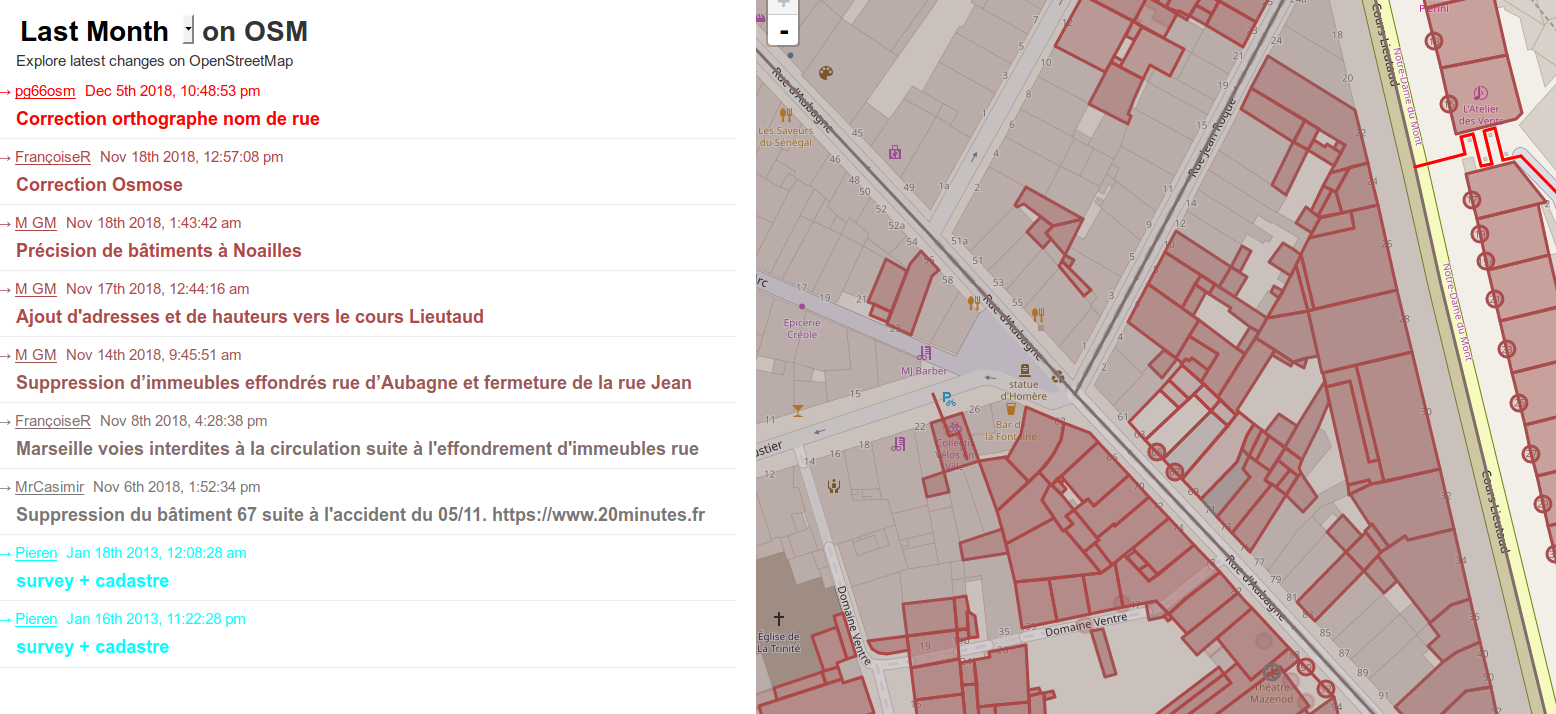The width and height of the screenshot is (1556, 714).
Task: Select the changeset titled Précision de bâtiments à Noailles
Action: [x=158, y=250]
